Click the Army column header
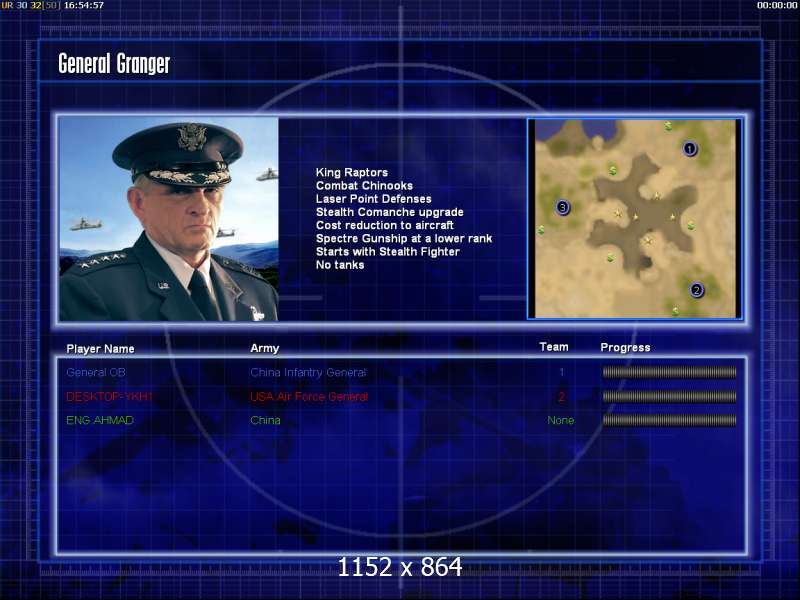 [265, 348]
